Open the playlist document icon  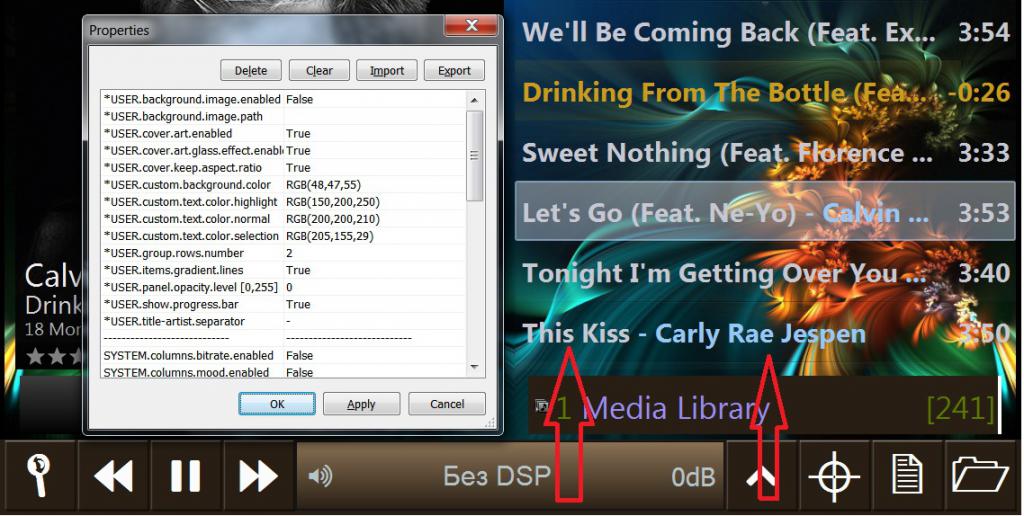click(x=907, y=476)
